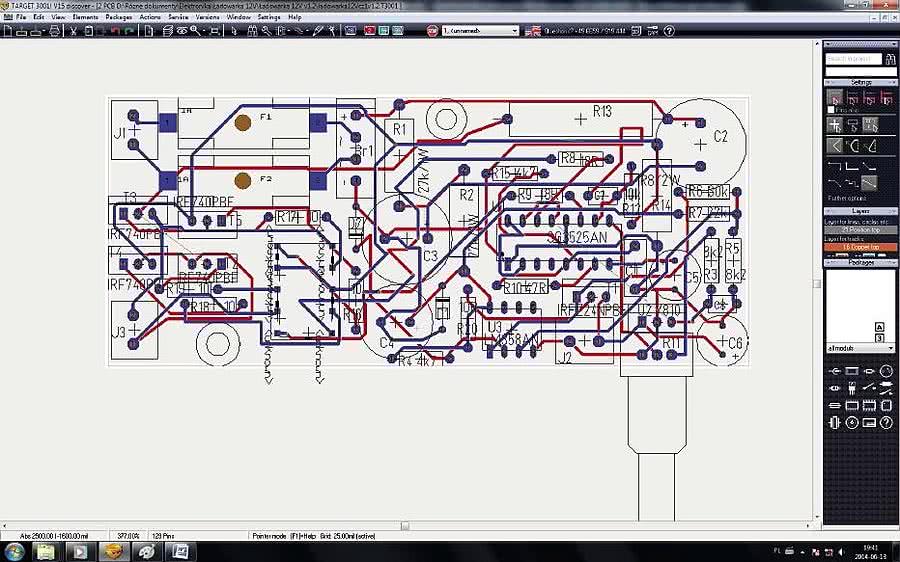The height and width of the screenshot is (562, 900).
Task: Open the Actions menu
Action: coord(150,17)
